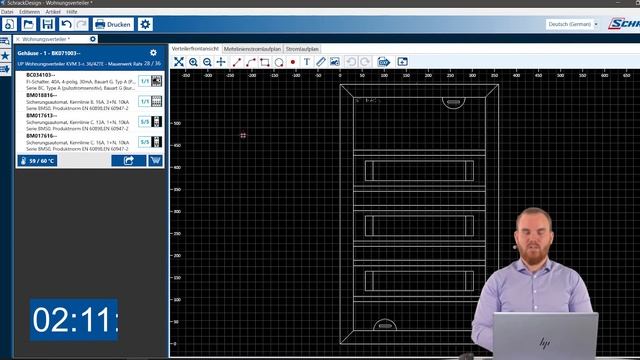
Task: Click the 1/1 count for BC034103
Action: pos(144,81)
